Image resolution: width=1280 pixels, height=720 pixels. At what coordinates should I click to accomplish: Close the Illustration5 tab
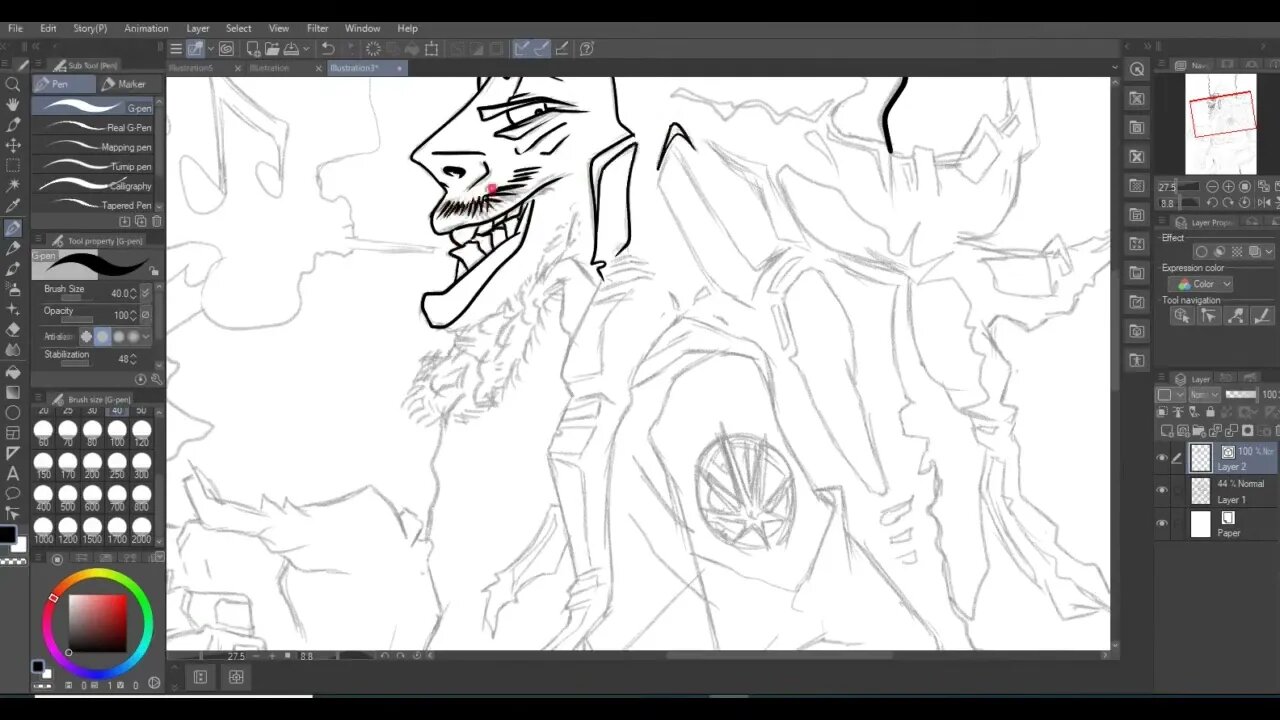[x=238, y=68]
